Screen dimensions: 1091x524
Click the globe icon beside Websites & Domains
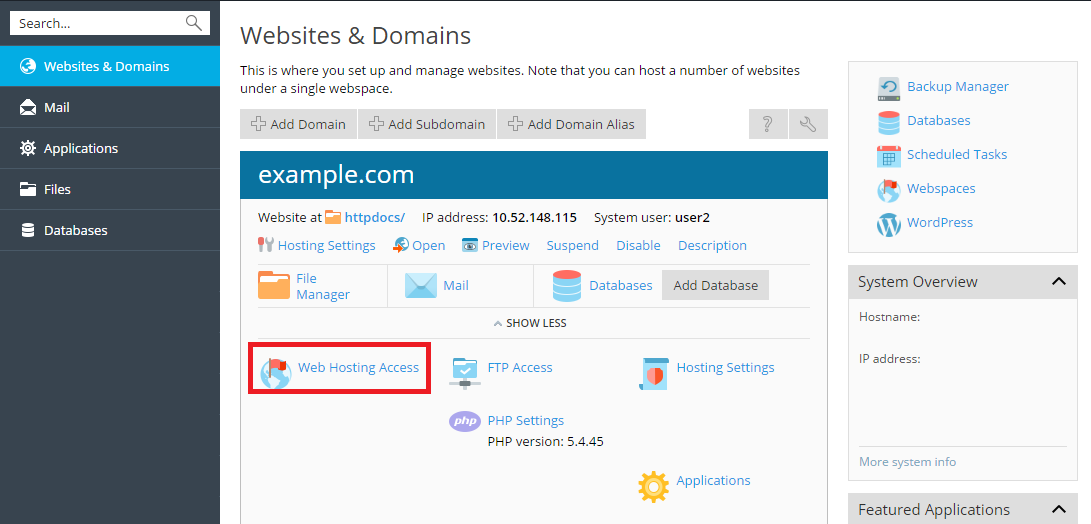pyautogui.click(x=28, y=67)
